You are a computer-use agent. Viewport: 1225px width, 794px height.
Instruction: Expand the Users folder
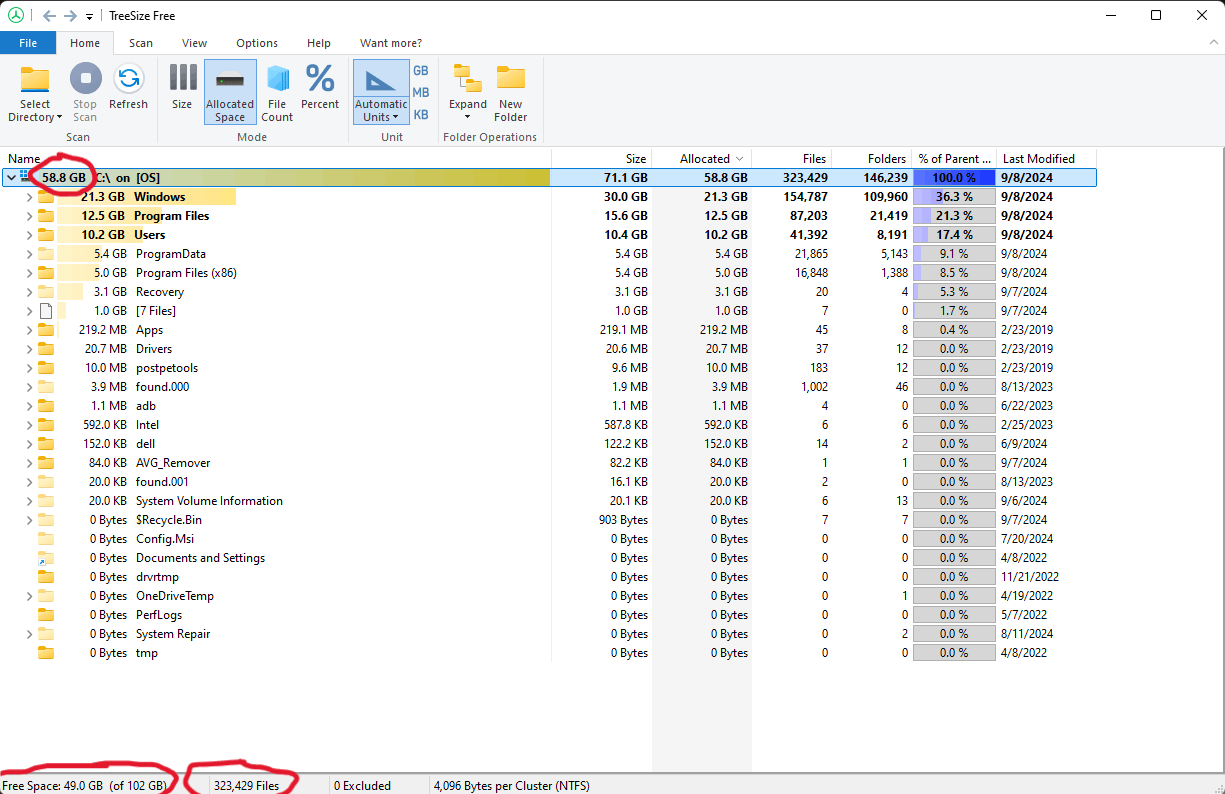(x=29, y=235)
